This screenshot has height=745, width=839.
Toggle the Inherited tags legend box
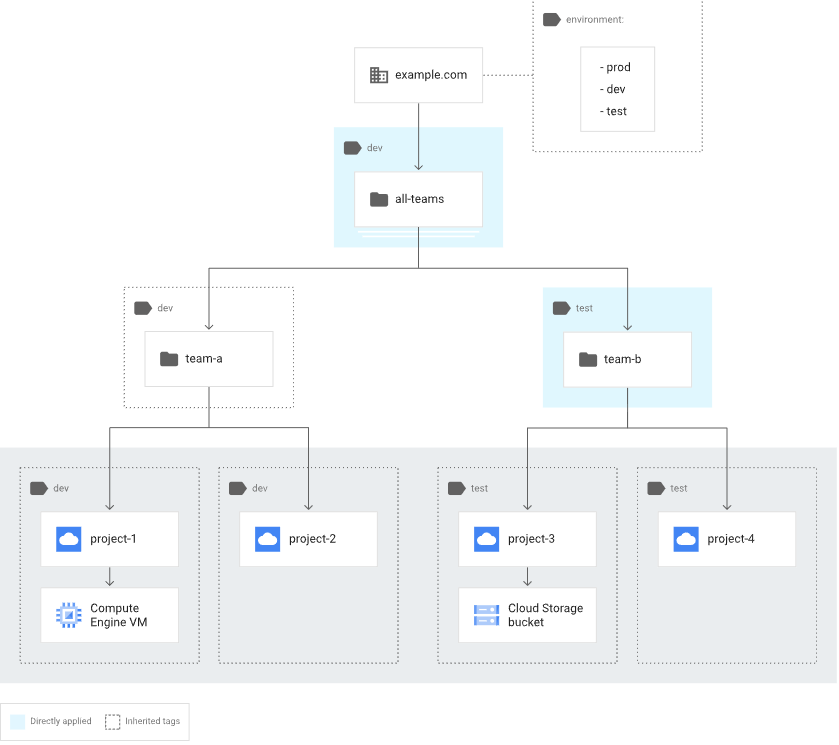(111, 721)
